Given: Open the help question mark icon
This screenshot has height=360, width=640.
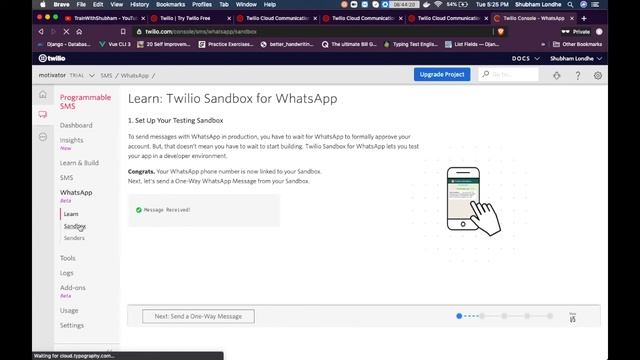Looking at the screenshot, I should (x=578, y=76).
